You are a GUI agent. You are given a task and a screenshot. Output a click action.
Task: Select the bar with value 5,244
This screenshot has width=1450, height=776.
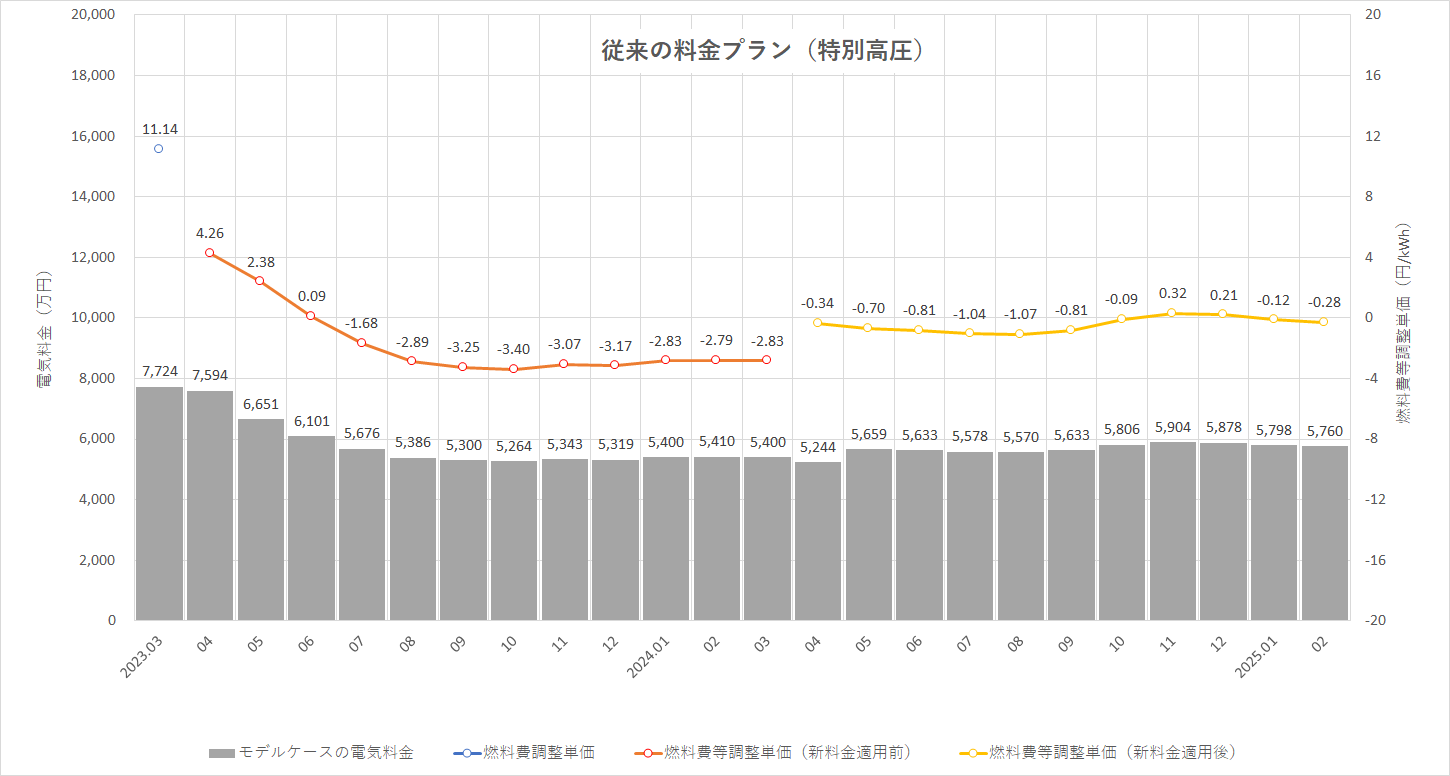coord(818,541)
